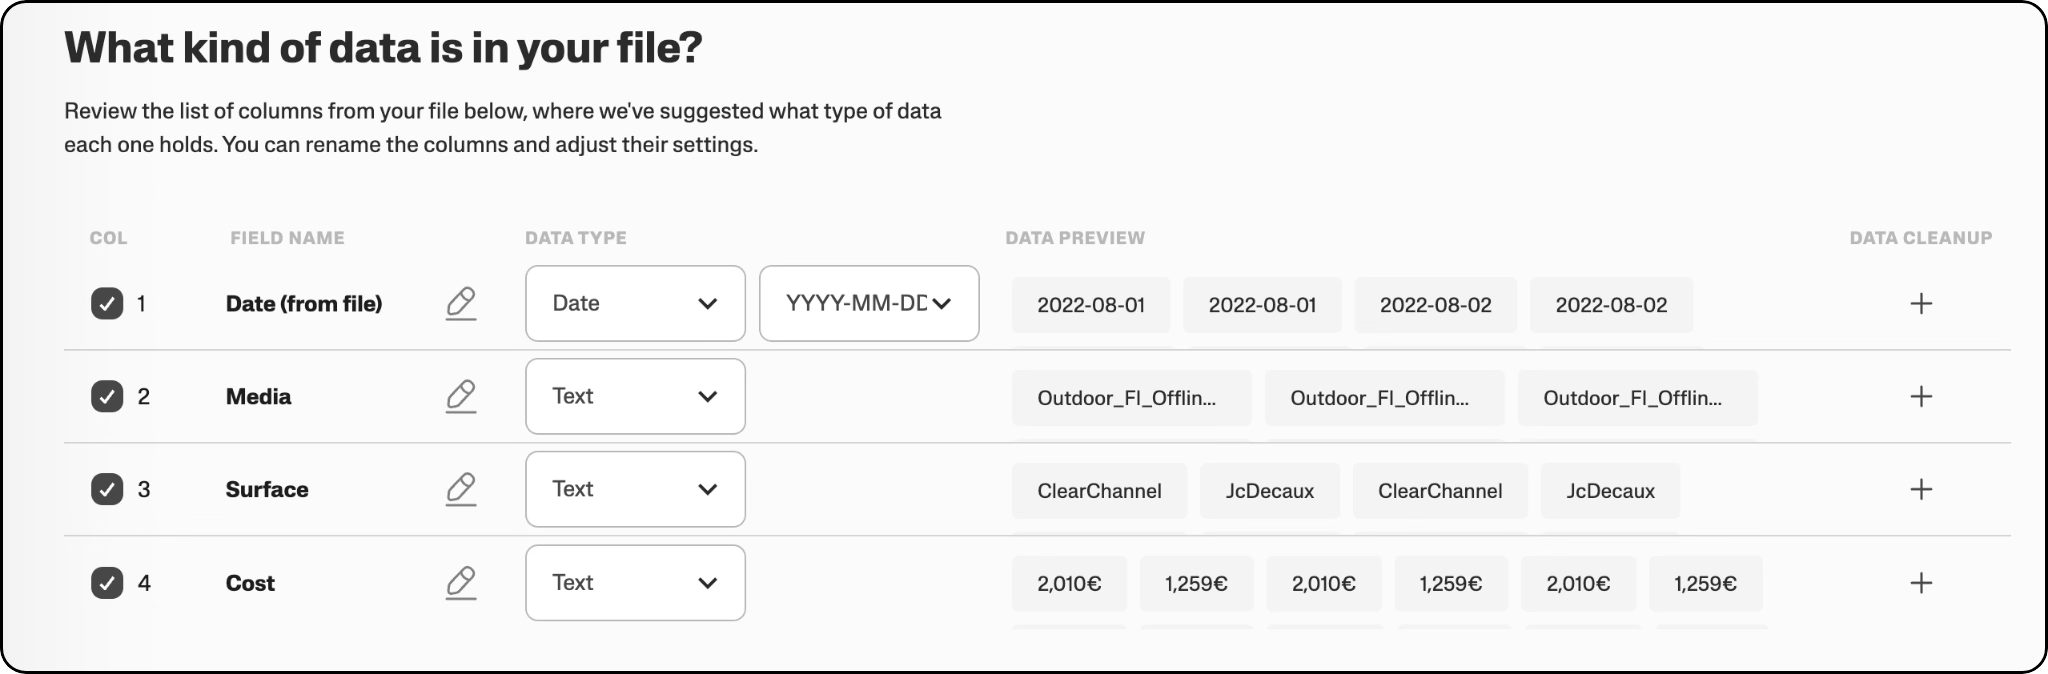The image size is (2048, 674).
Task: Expand the YYYY-MM-DD date format dropdown
Action: pyautogui.click(x=868, y=303)
